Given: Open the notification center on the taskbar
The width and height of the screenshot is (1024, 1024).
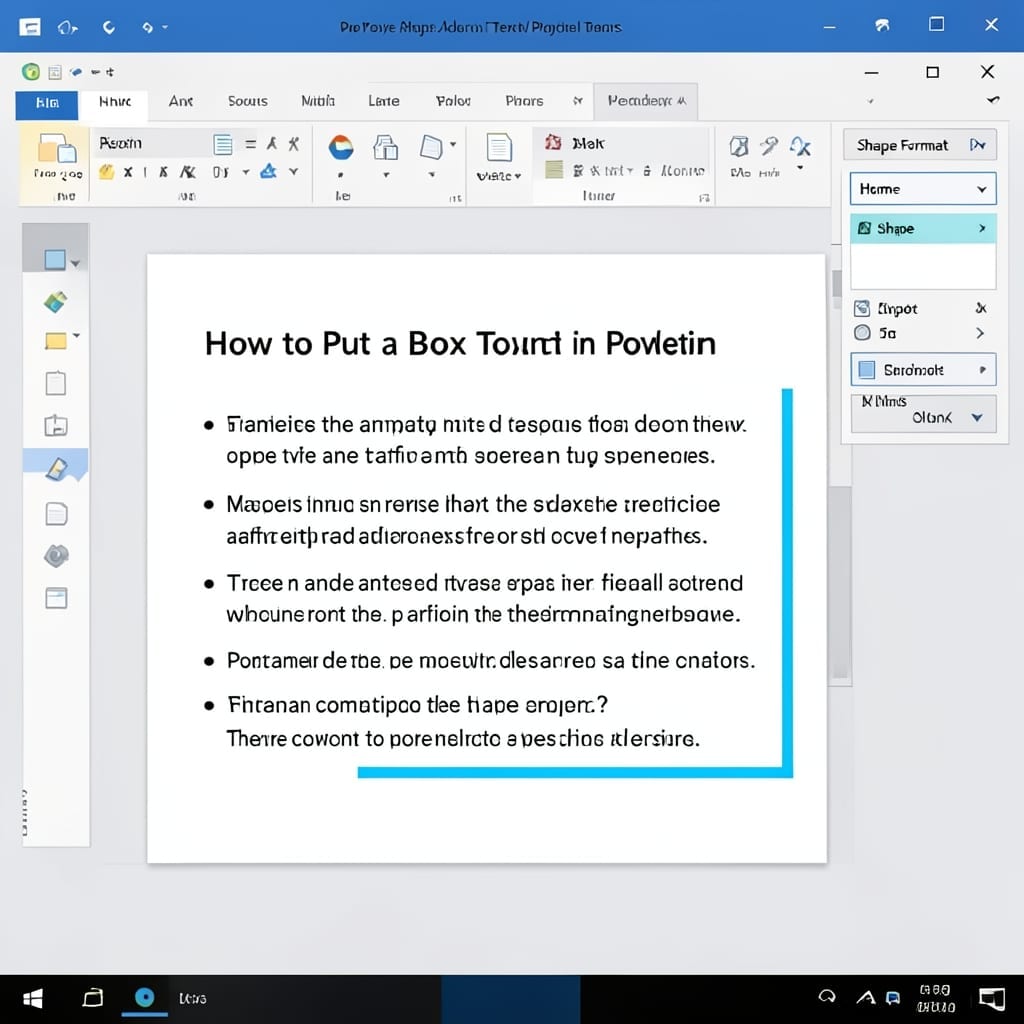Looking at the screenshot, I should coord(992,998).
